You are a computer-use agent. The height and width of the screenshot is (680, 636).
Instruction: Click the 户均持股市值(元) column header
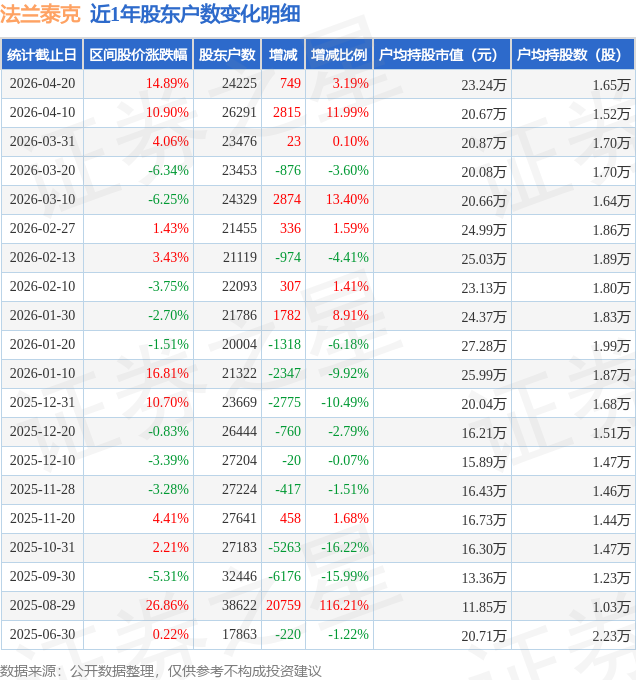coord(441,55)
